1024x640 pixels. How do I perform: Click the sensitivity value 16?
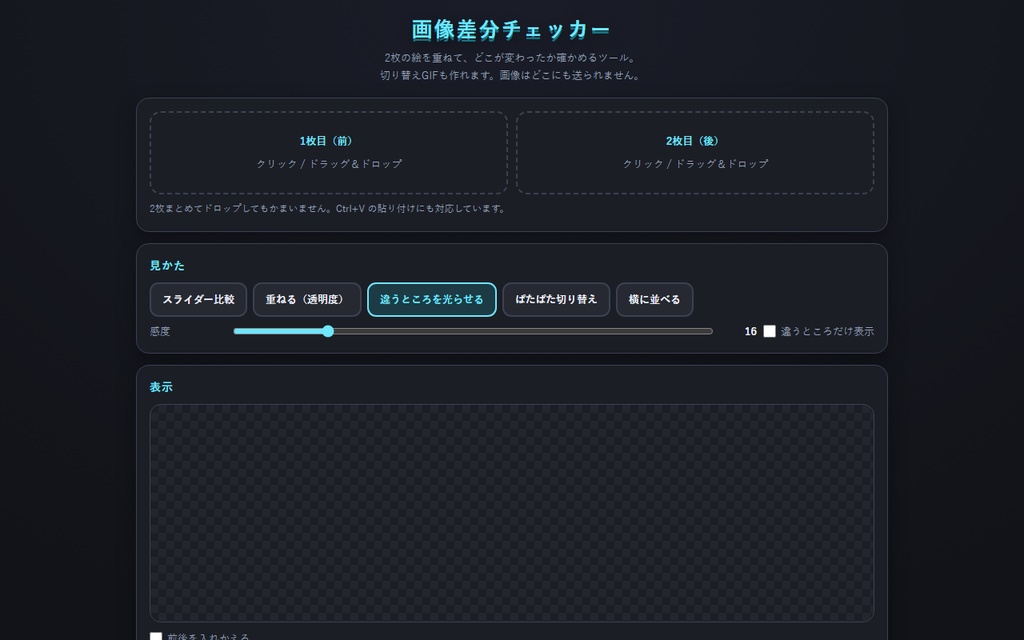point(750,332)
